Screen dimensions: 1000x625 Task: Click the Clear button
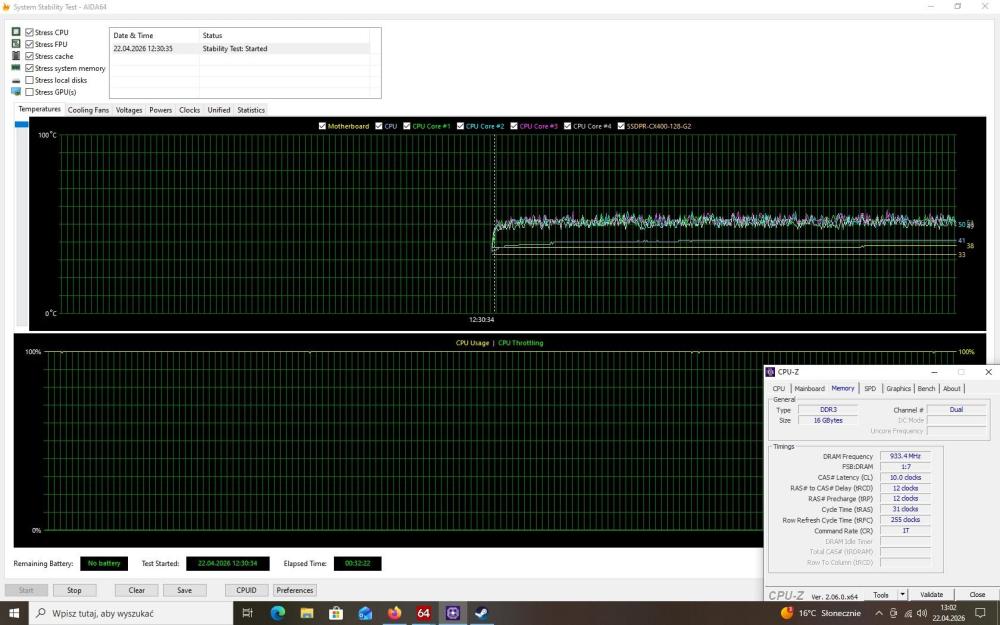[136, 590]
